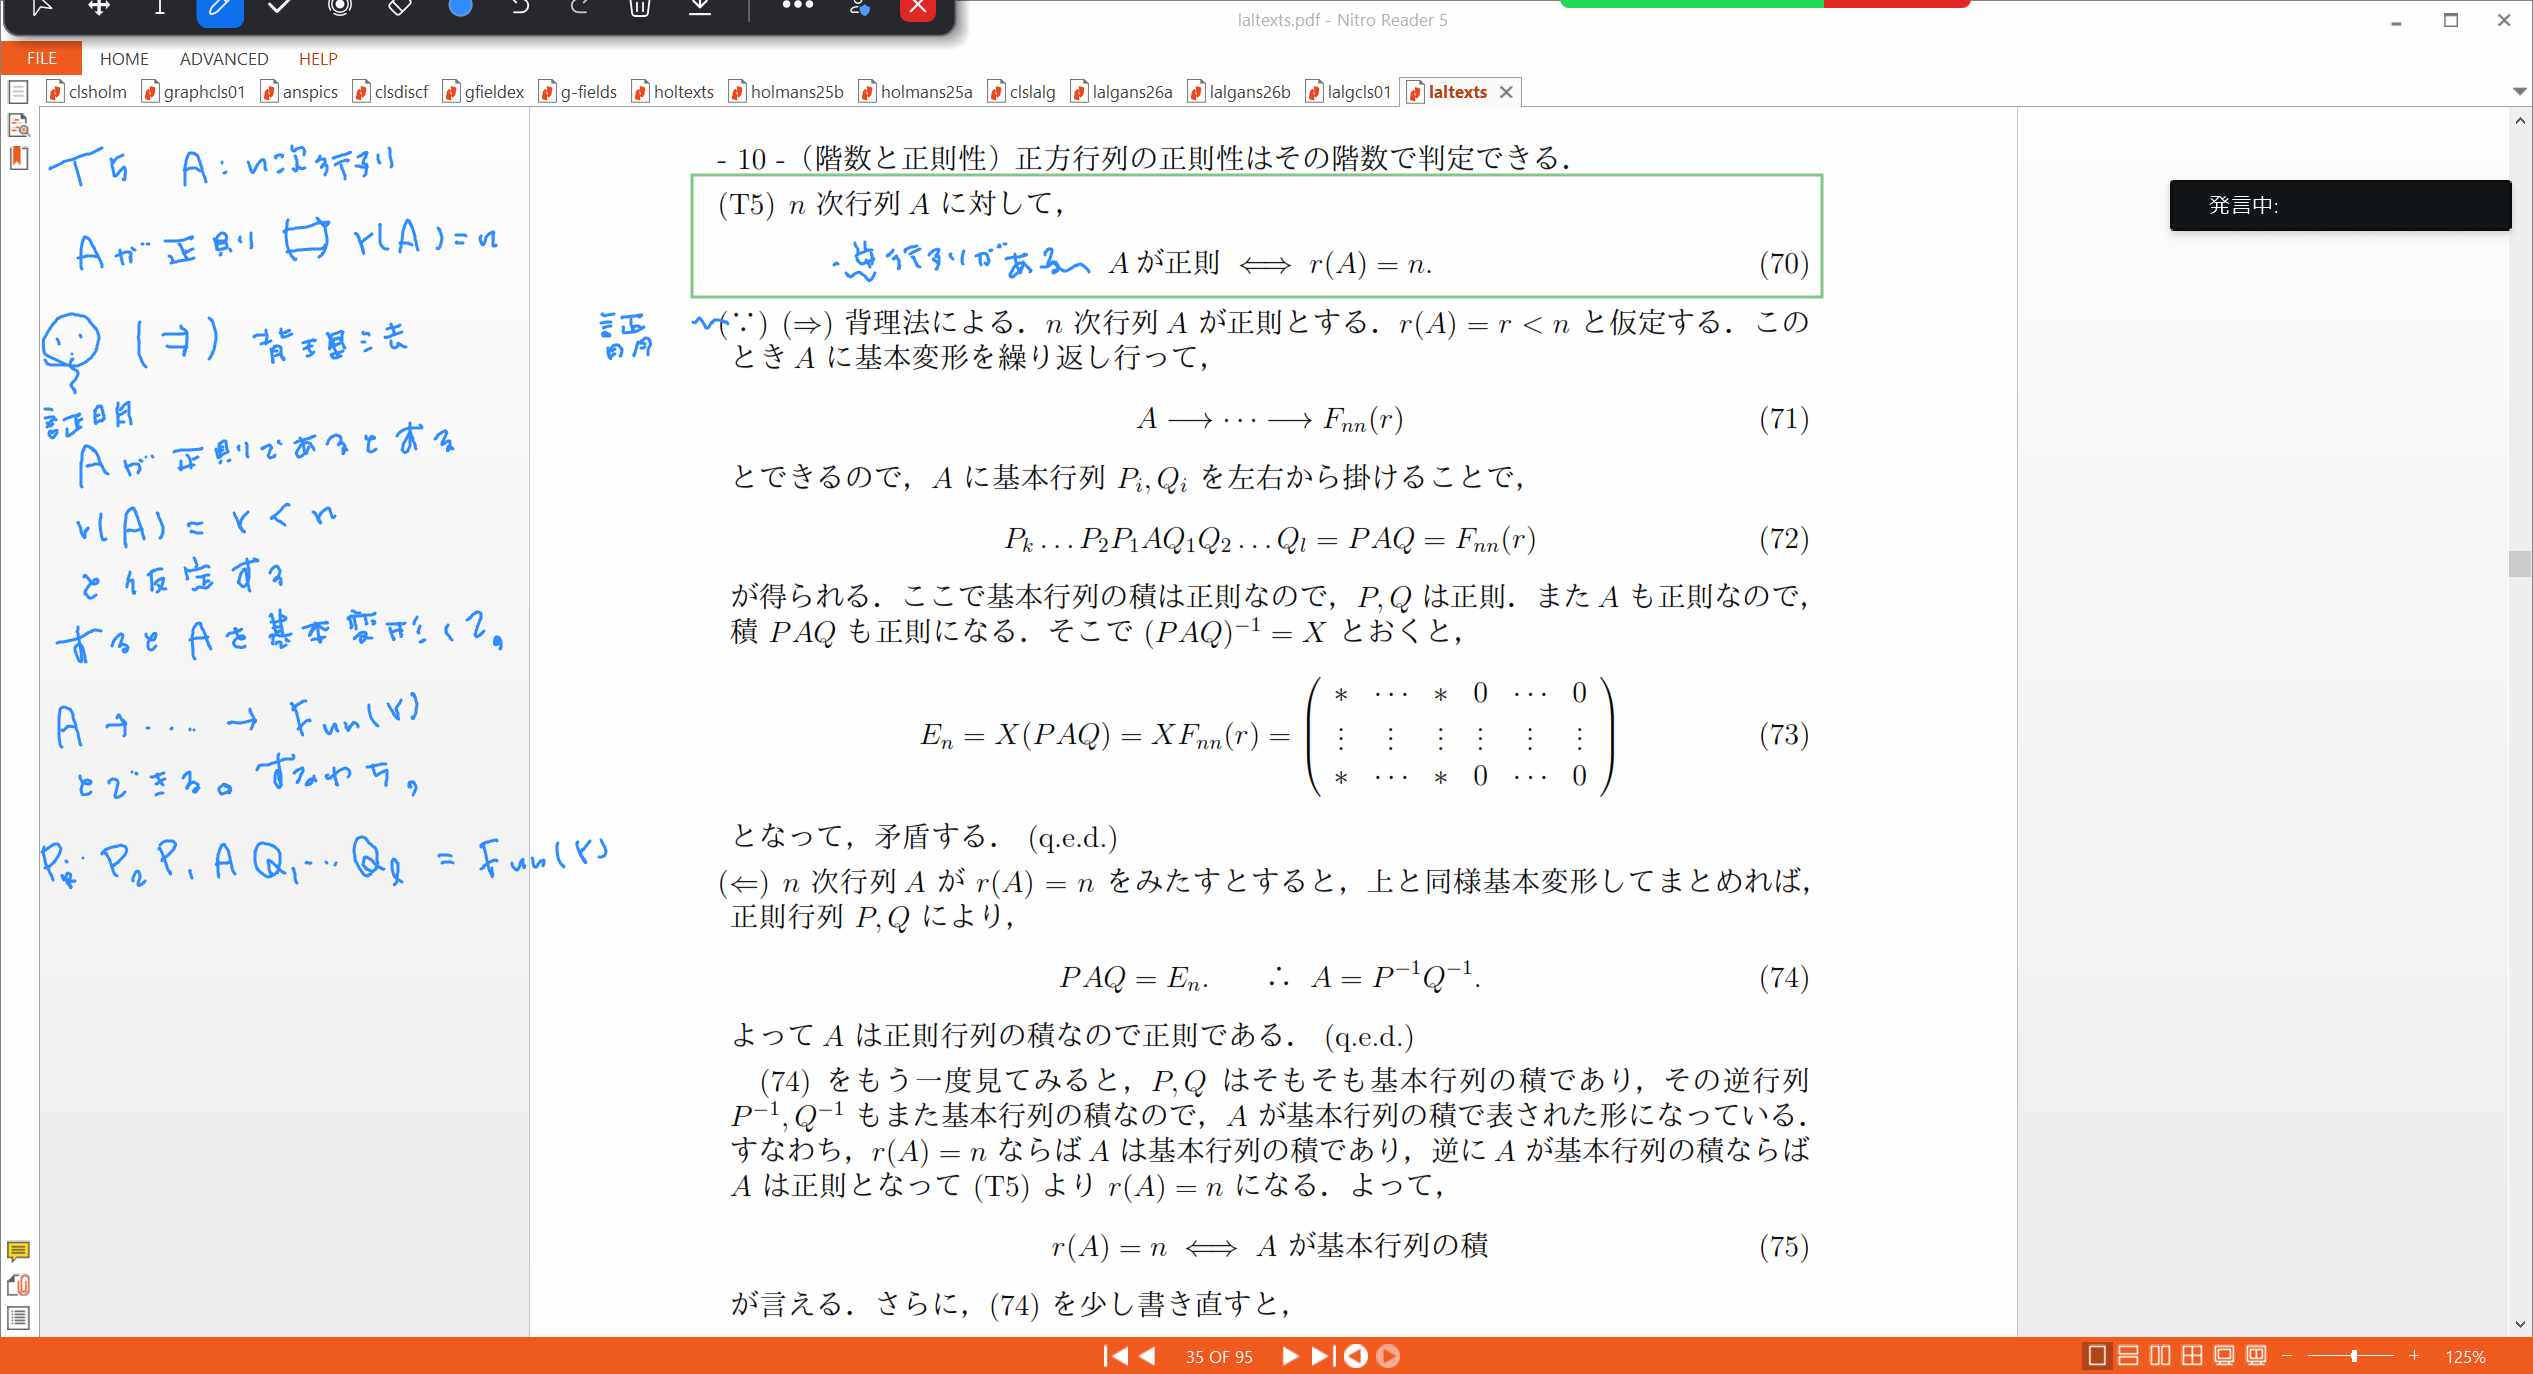Click the zoom slider handle
This screenshot has height=1374, width=2533.
click(2354, 1356)
